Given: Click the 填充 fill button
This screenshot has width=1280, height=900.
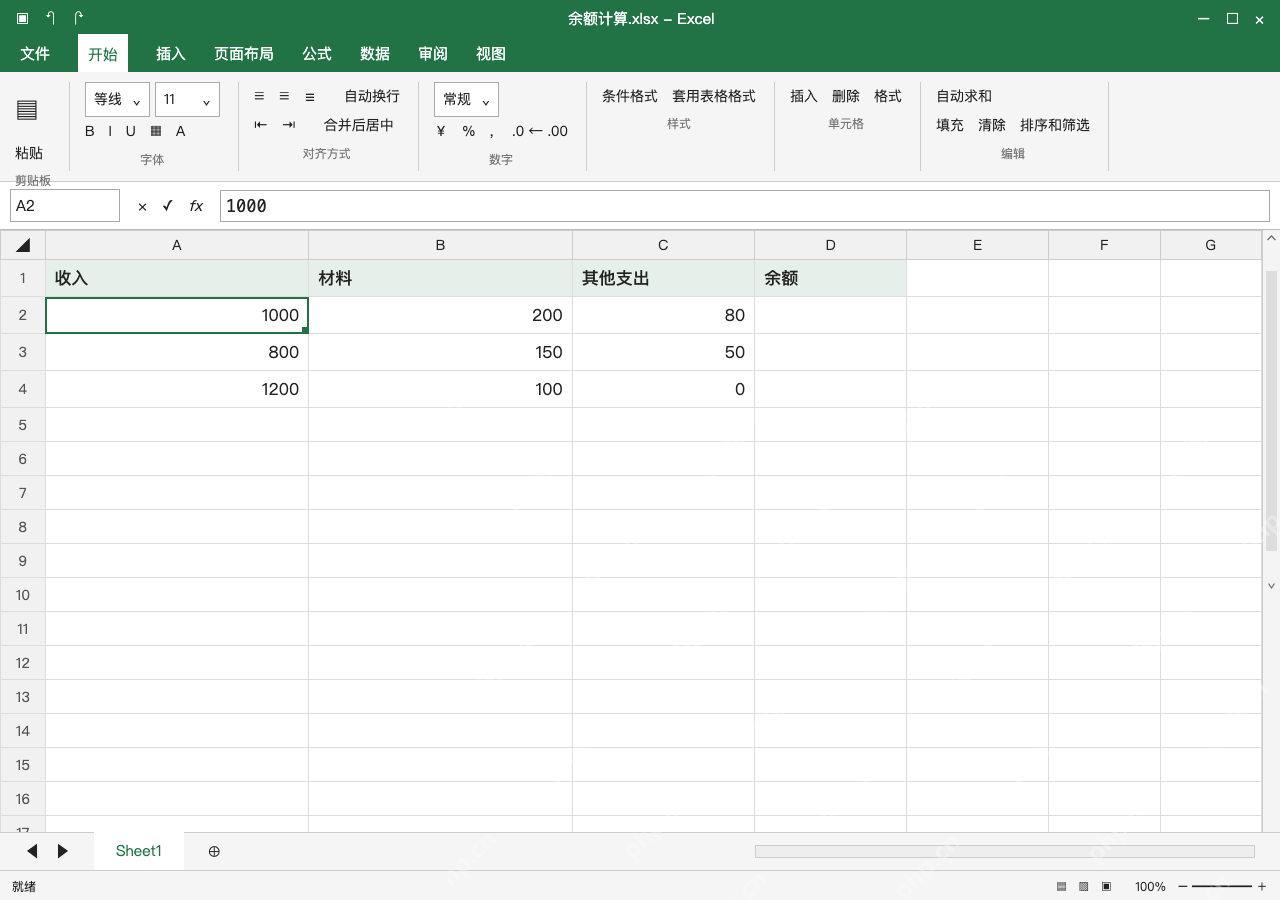Looking at the screenshot, I should [950, 125].
